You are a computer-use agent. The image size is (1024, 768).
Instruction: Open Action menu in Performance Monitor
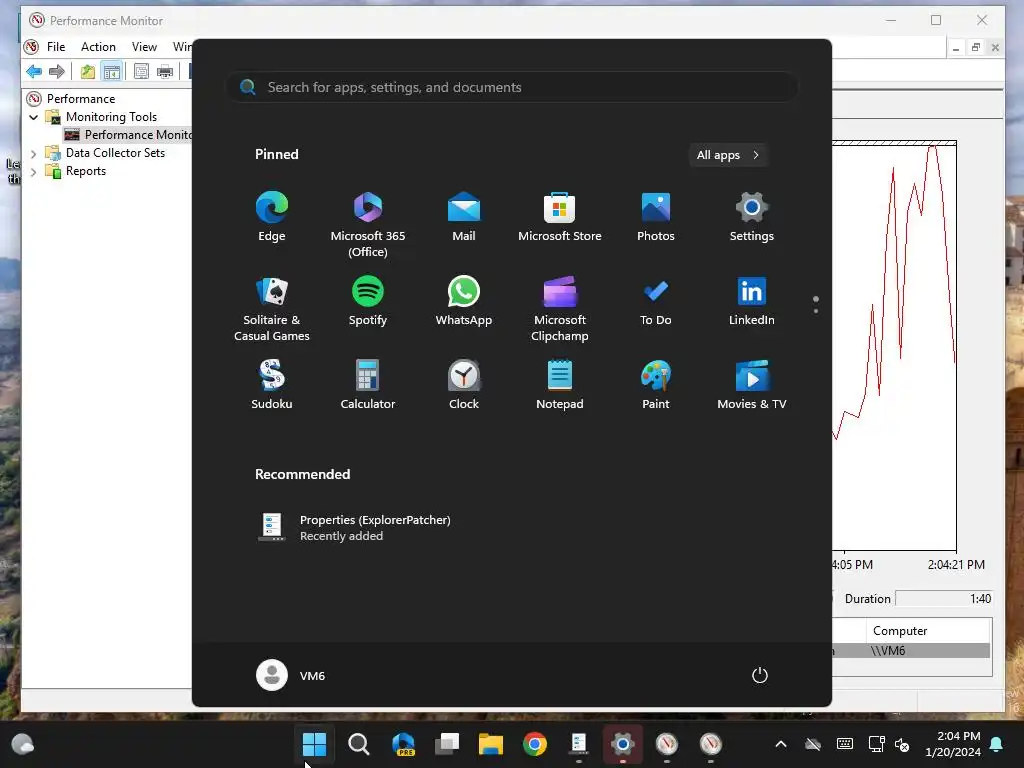pos(98,47)
